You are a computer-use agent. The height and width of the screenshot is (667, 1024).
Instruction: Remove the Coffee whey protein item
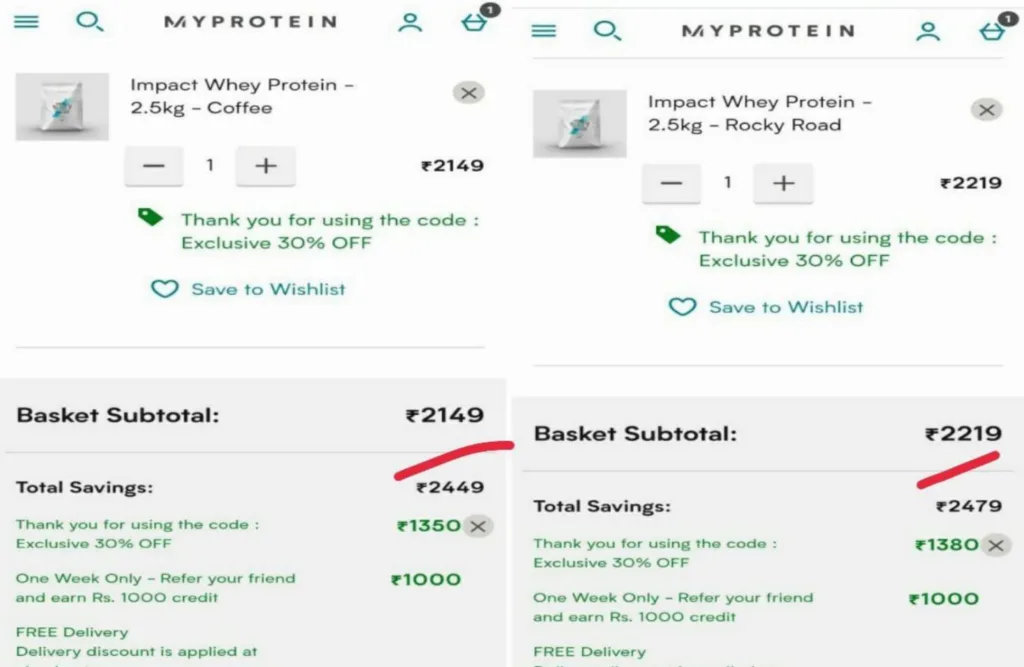point(468,92)
